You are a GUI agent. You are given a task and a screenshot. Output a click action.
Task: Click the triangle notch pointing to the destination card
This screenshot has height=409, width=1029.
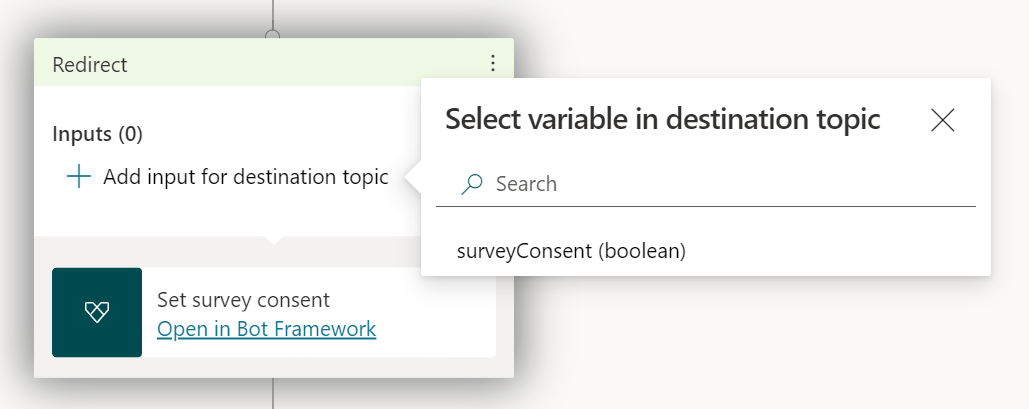coord(273,240)
